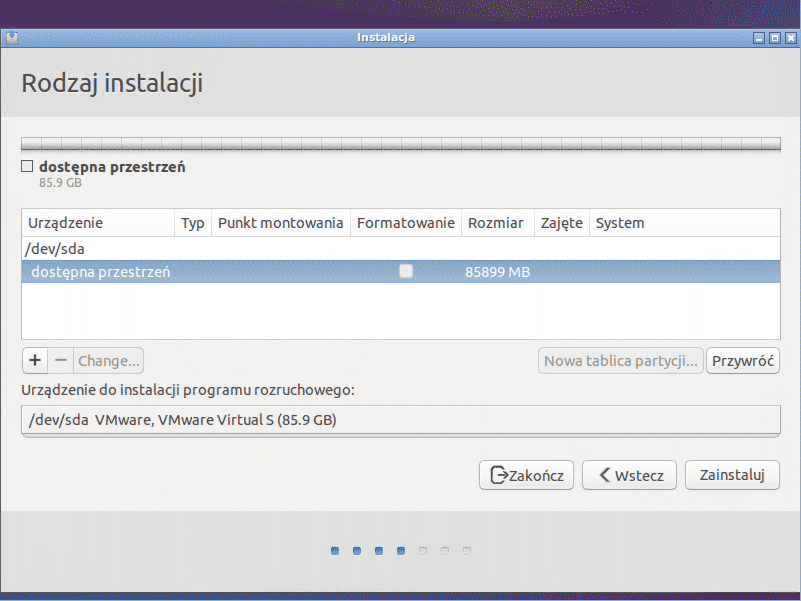This screenshot has width=801, height=601.
Task: Click the Zakończ quit button
Action: click(x=526, y=476)
